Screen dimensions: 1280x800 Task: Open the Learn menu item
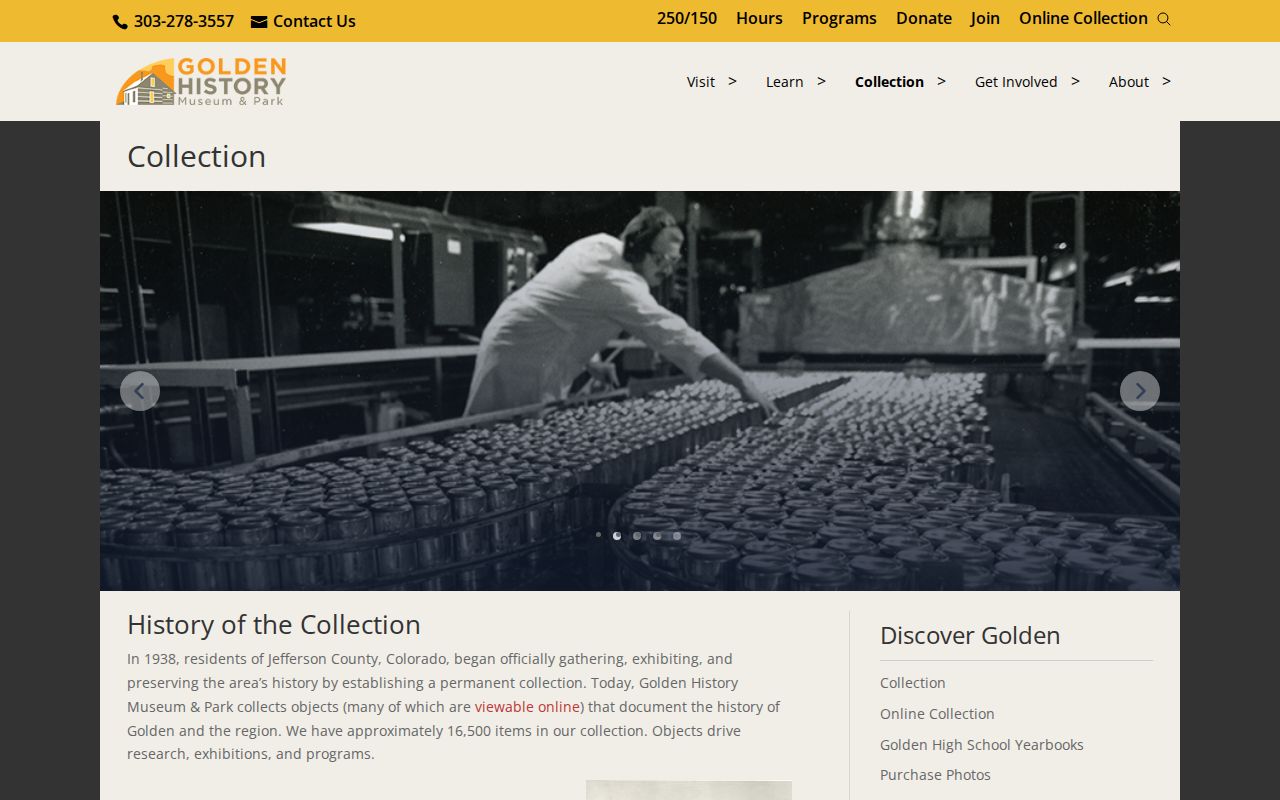pos(784,82)
